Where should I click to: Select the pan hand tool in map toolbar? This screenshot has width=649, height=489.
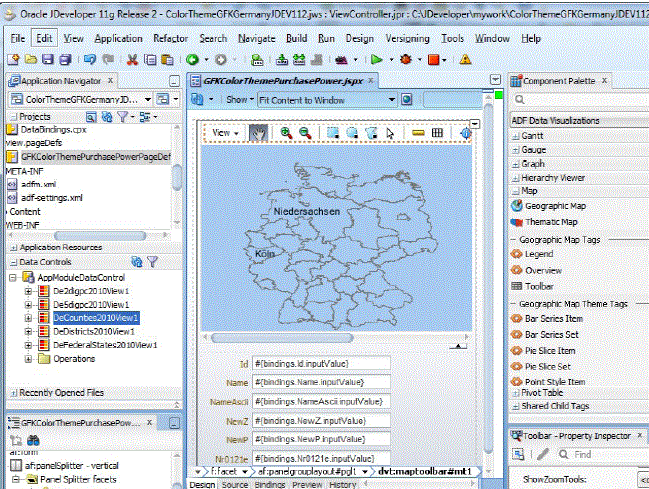coord(258,133)
